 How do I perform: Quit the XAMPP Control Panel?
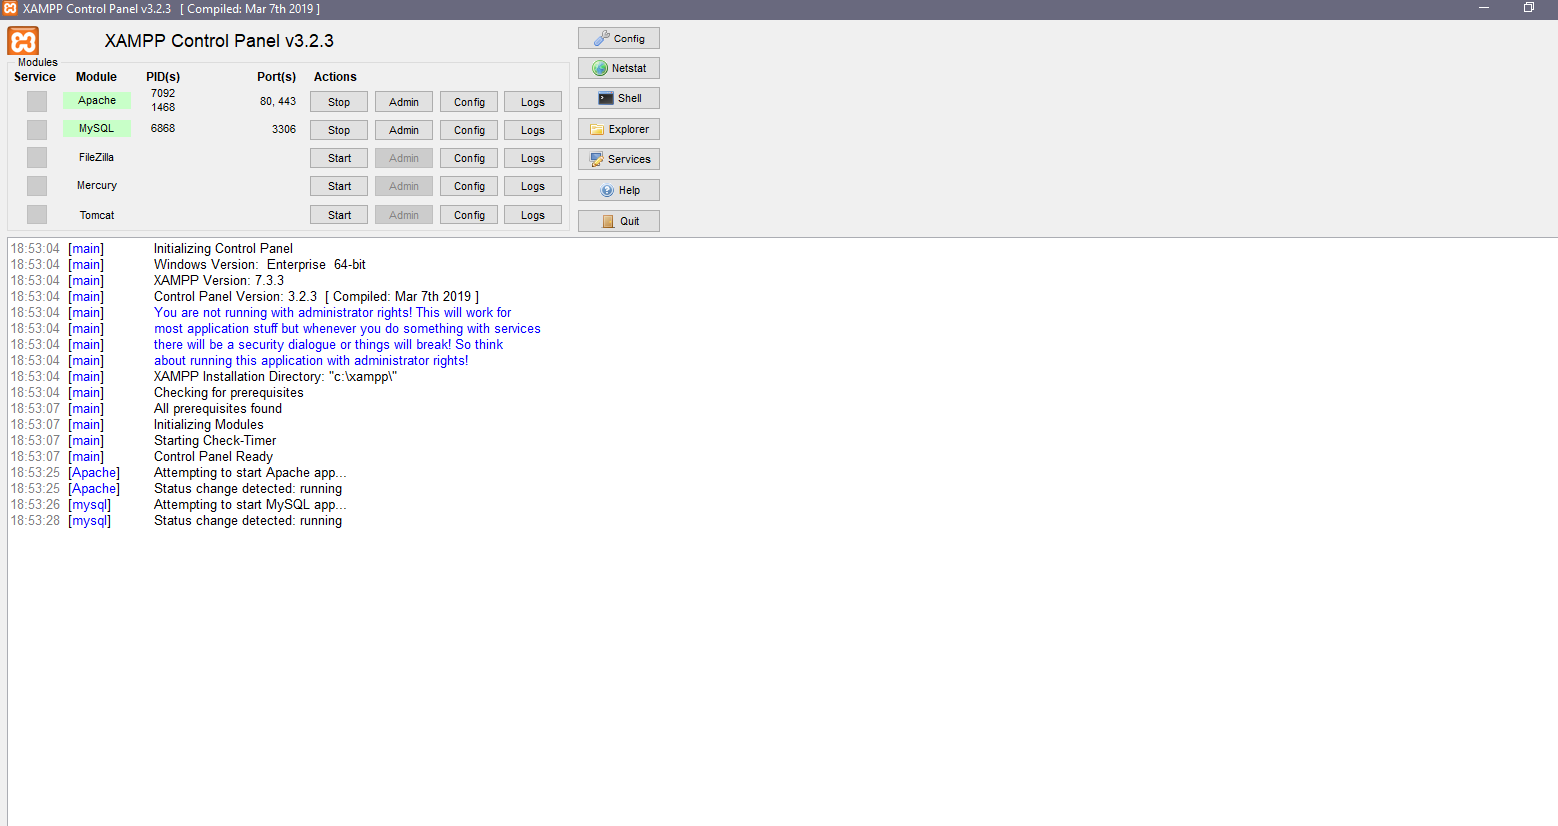618,220
